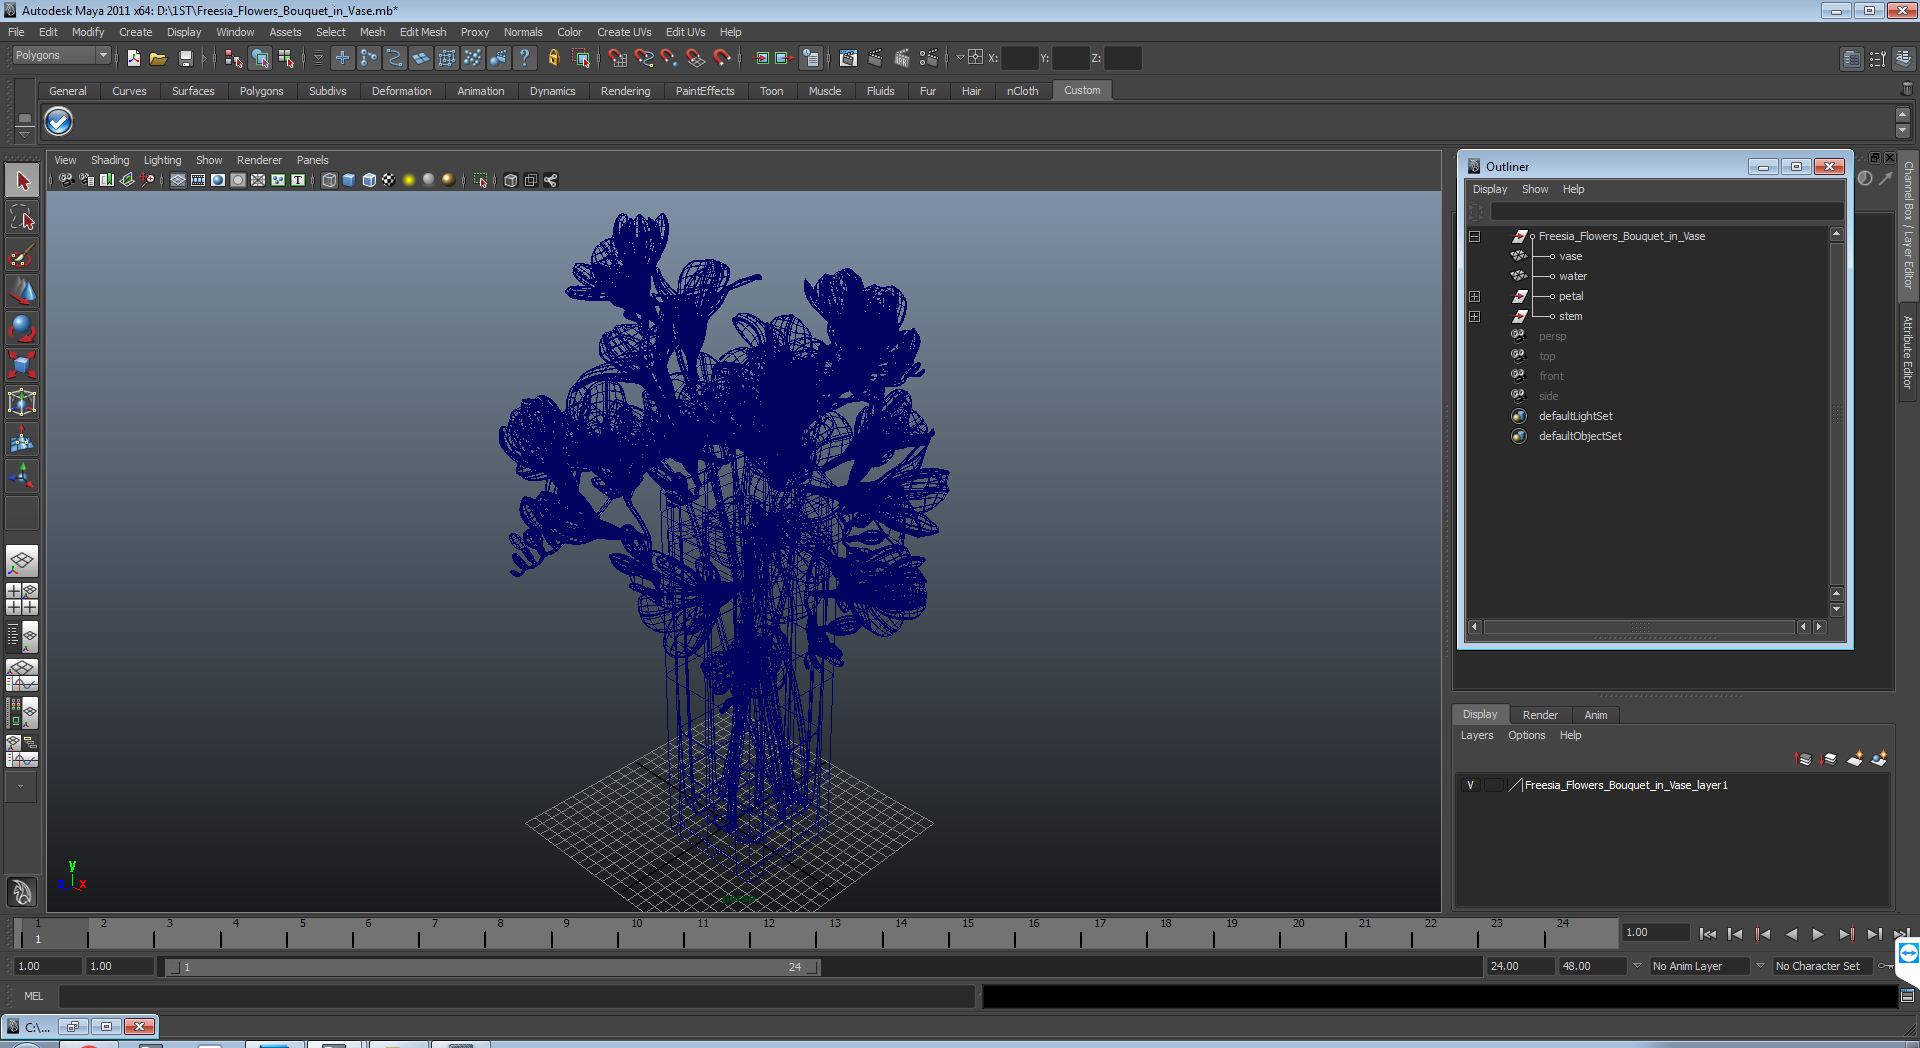Enable use all lights yellow icon
Image resolution: width=1920 pixels, height=1048 pixels.
(x=409, y=180)
